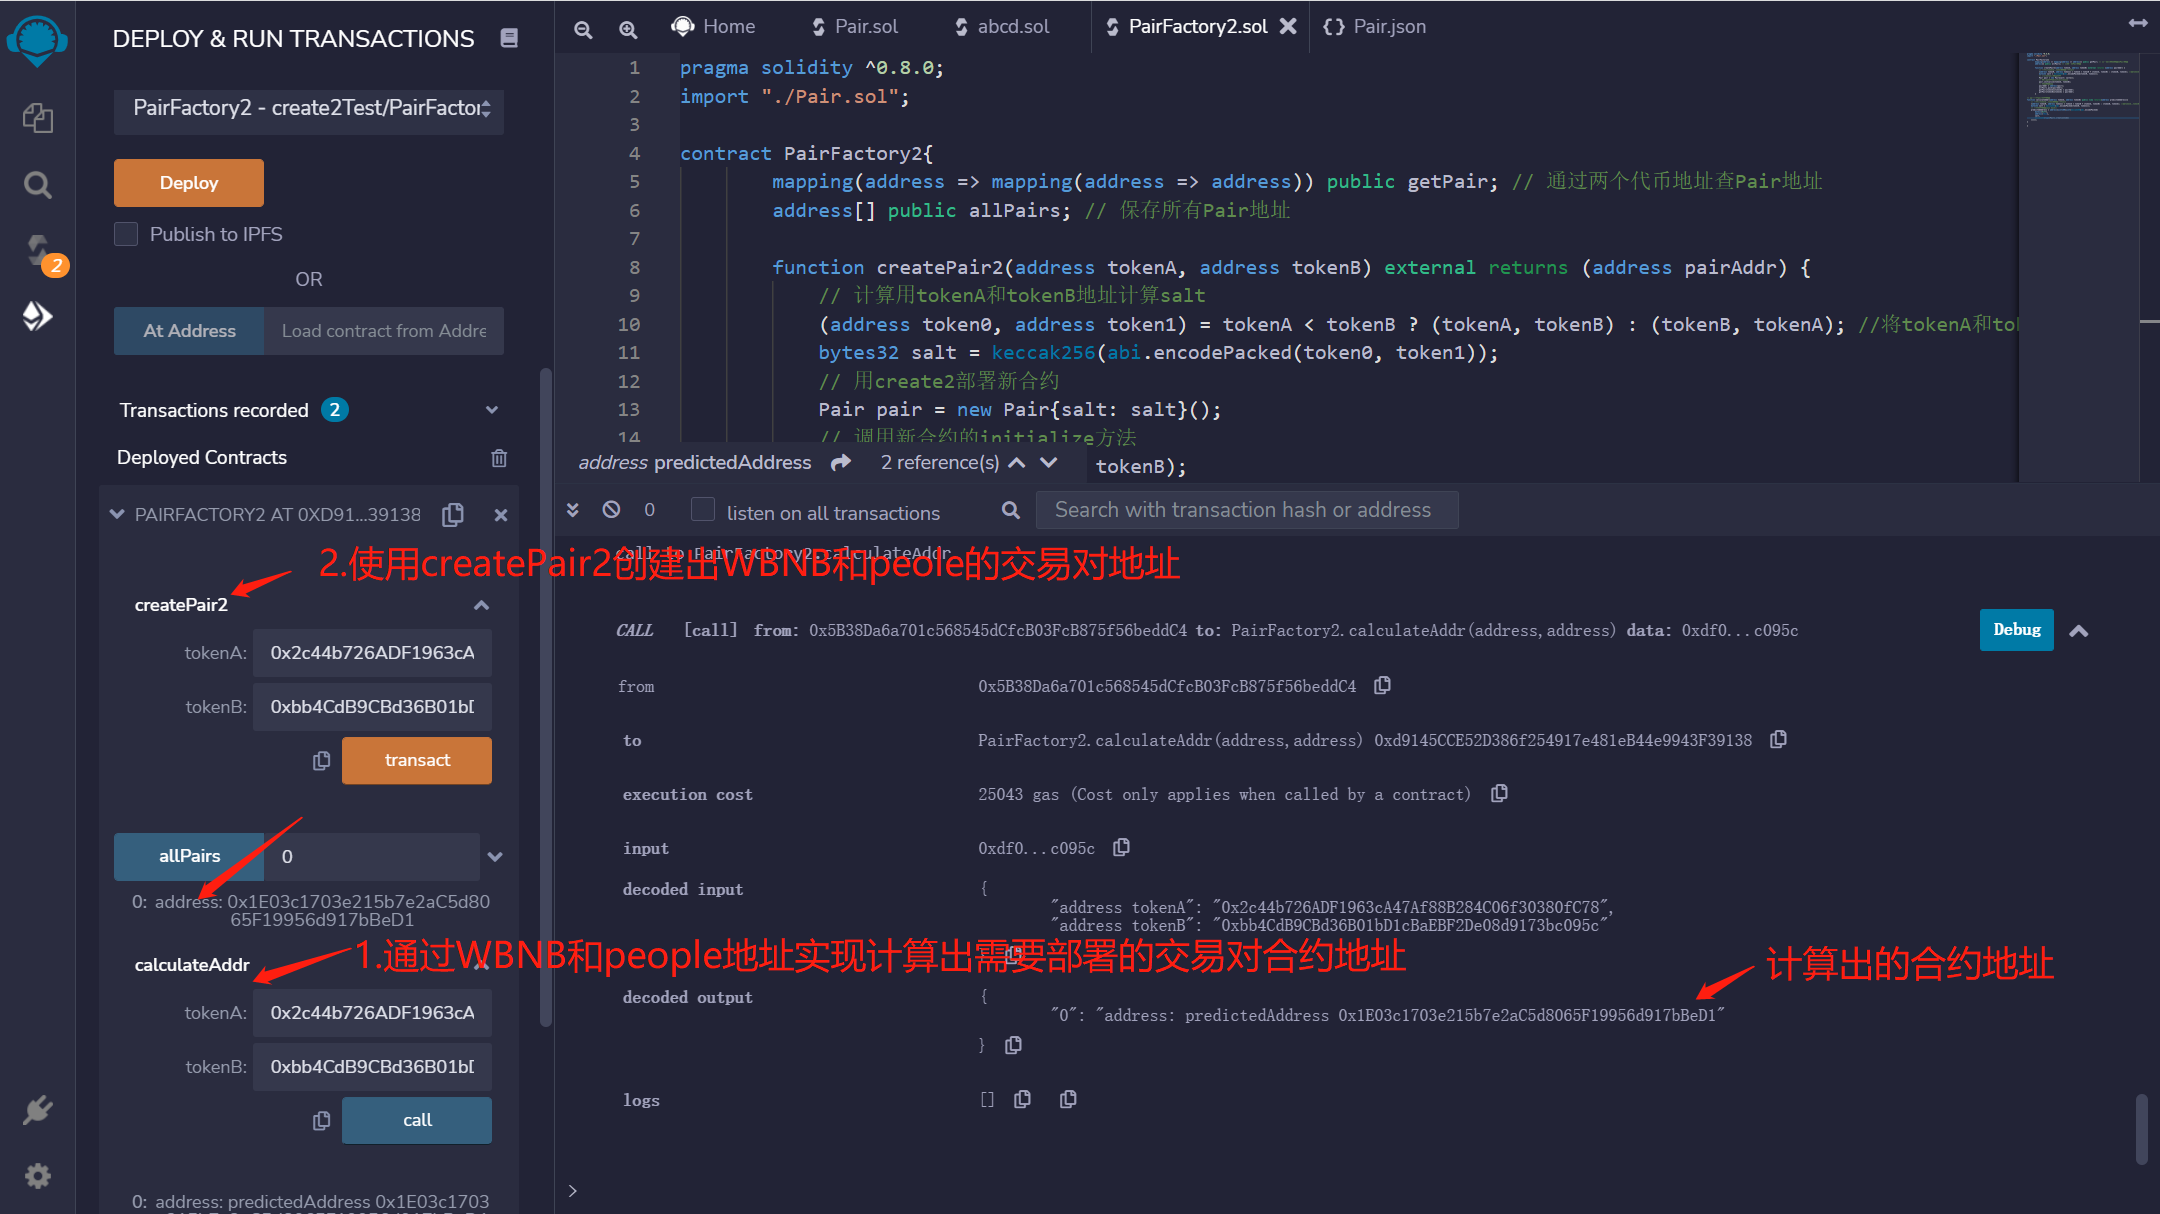
Task: Open the Search across files sidebar icon
Action: point(37,184)
